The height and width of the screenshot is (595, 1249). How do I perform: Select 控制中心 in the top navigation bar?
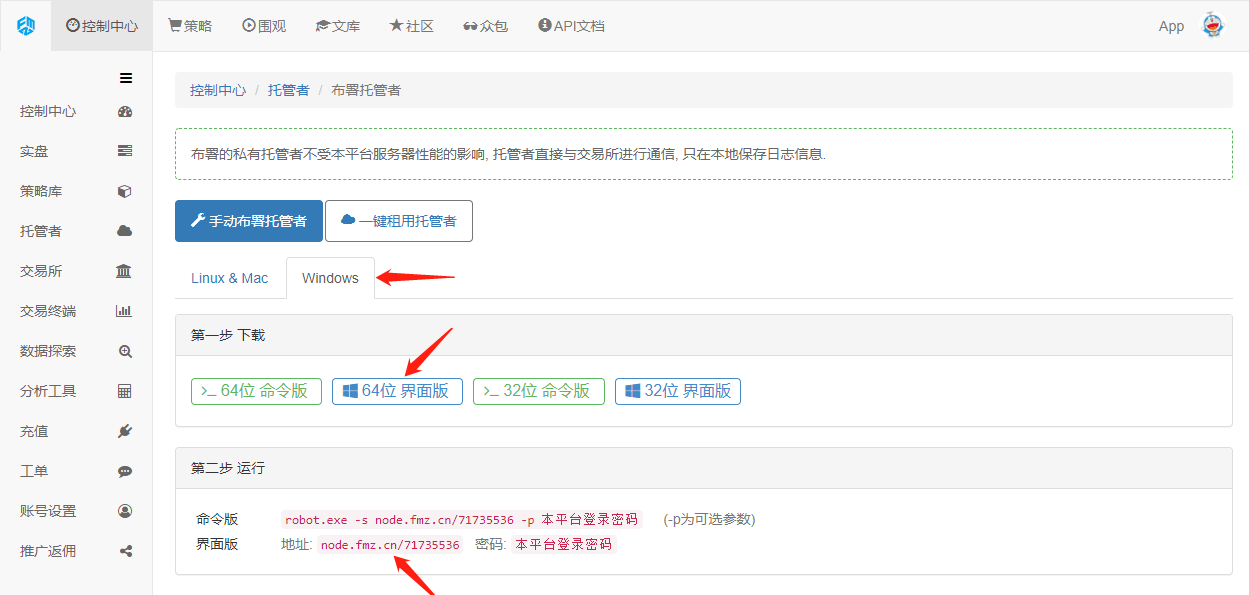pos(102,26)
